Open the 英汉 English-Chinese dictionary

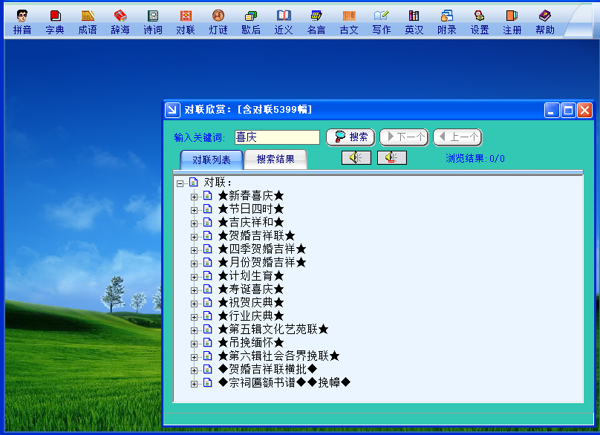[413, 21]
